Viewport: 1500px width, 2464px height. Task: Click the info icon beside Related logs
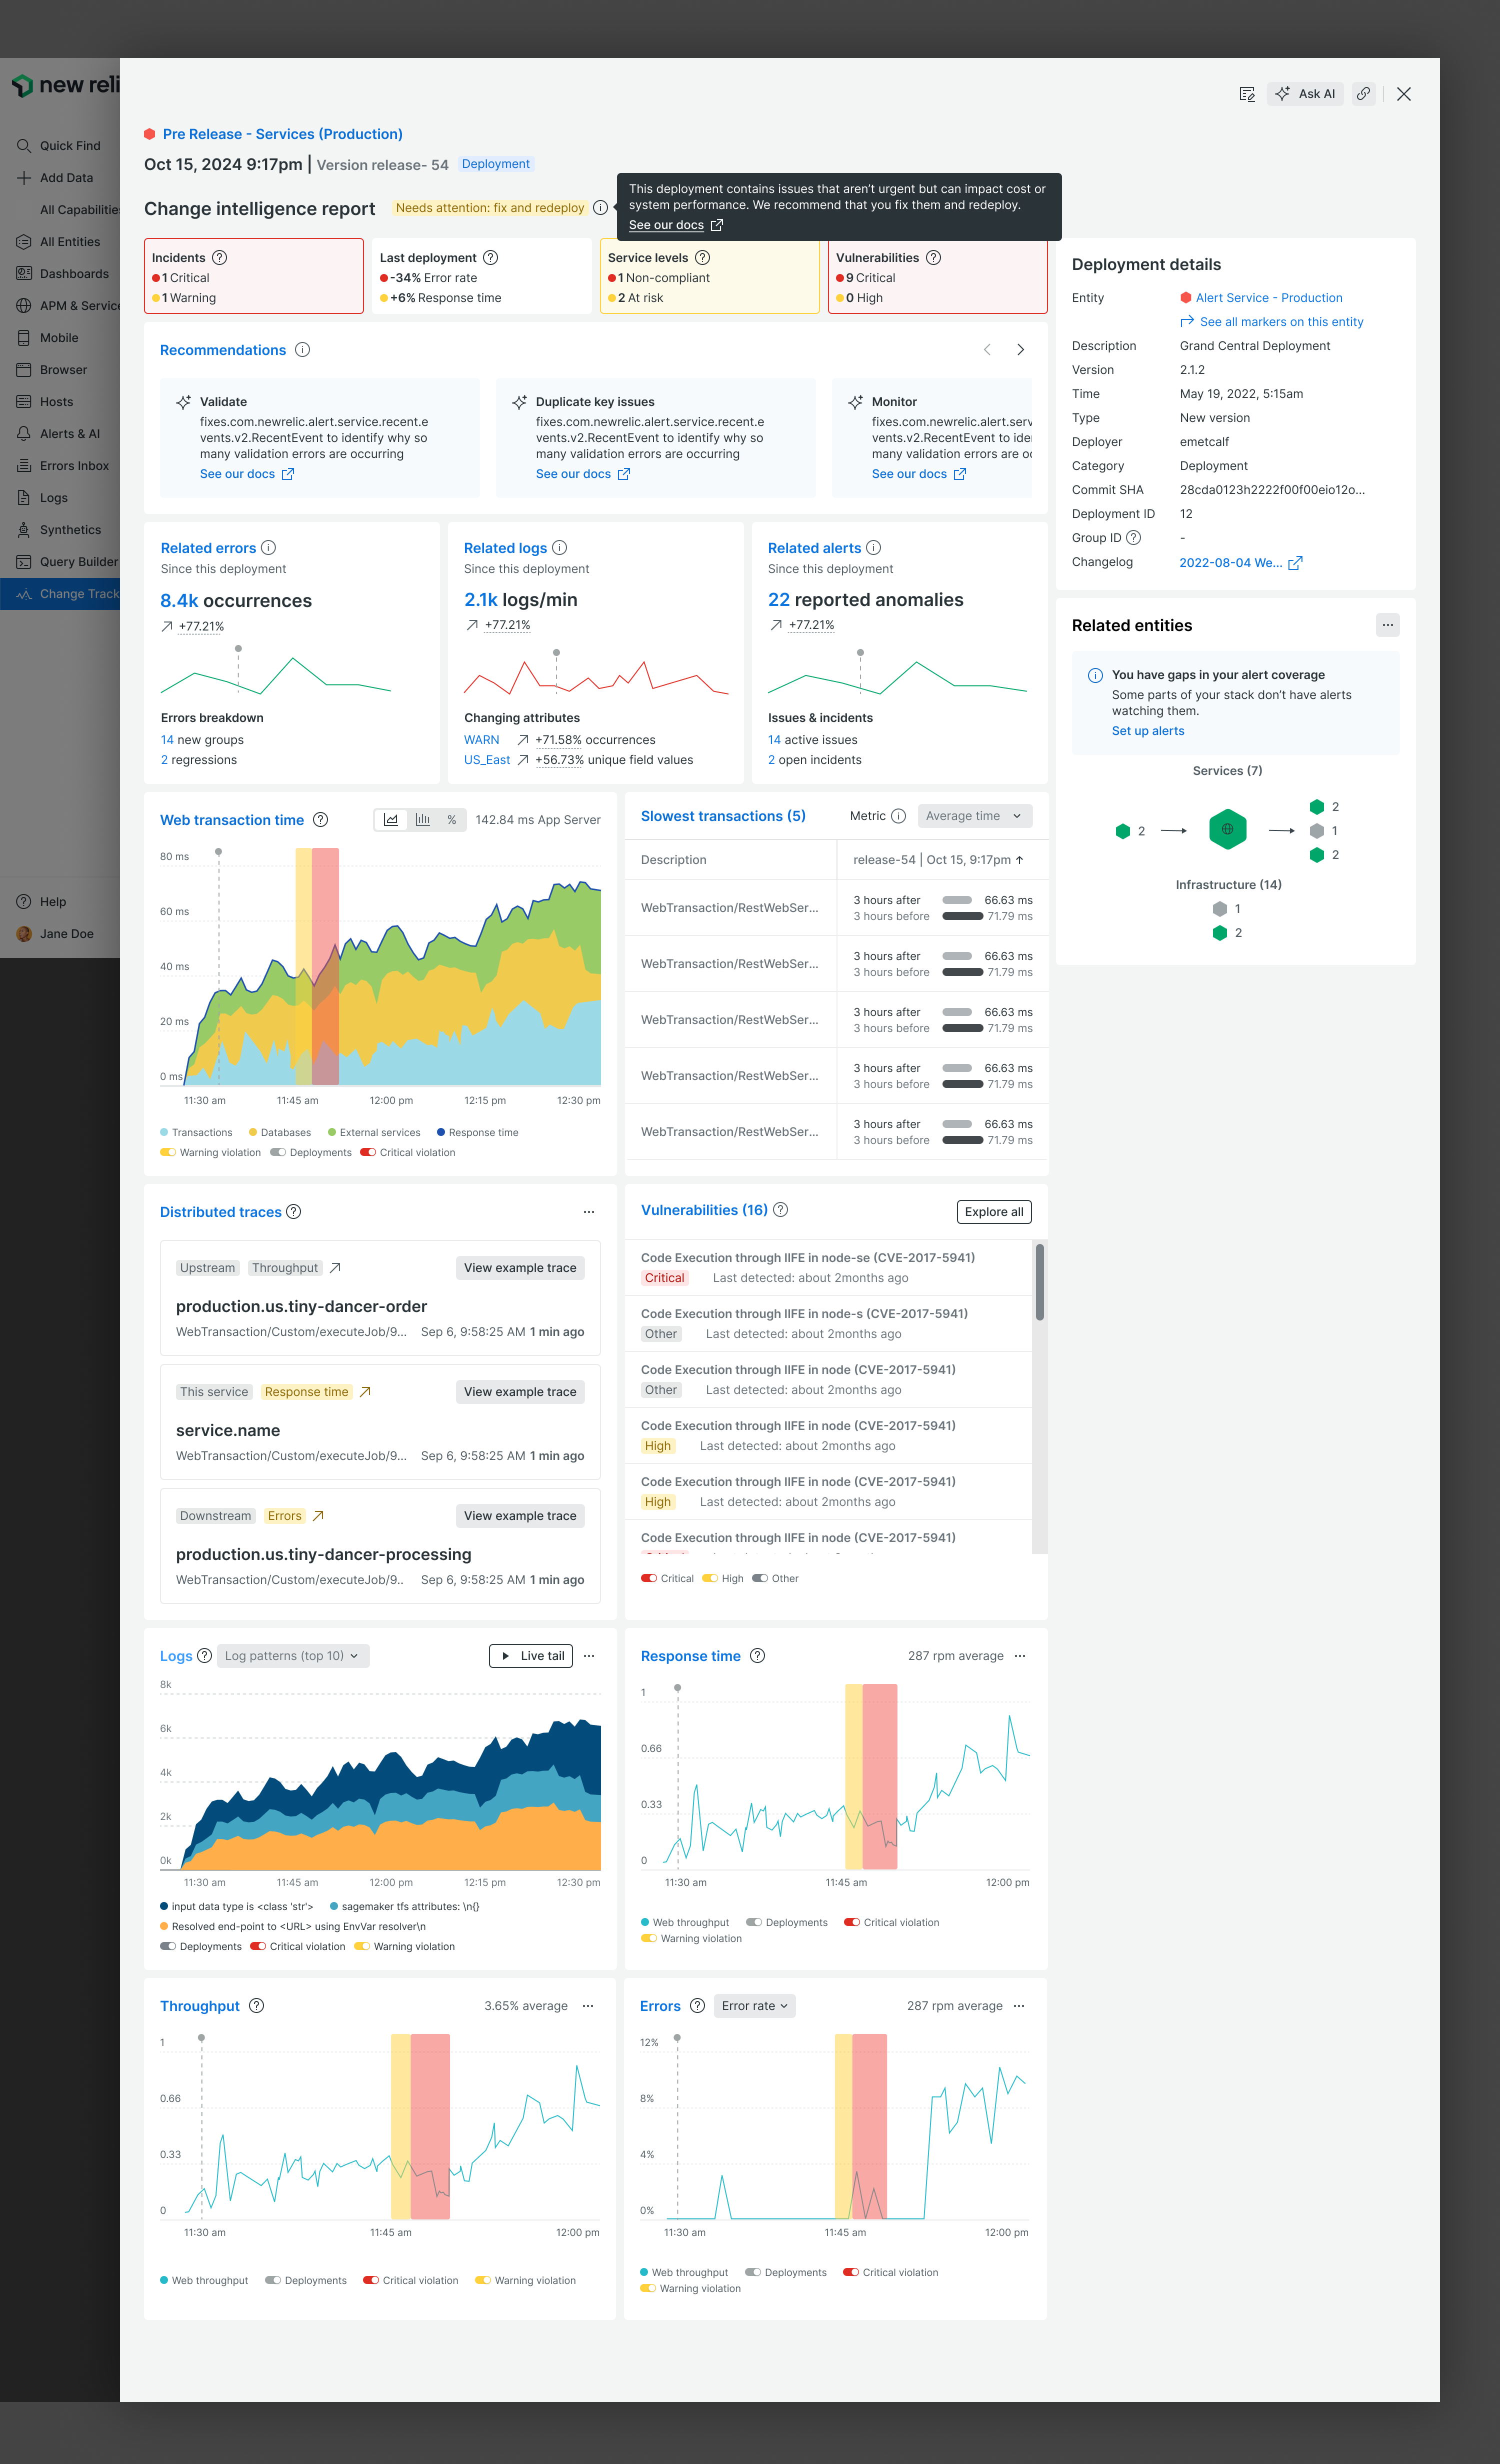click(x=560, y=548)
